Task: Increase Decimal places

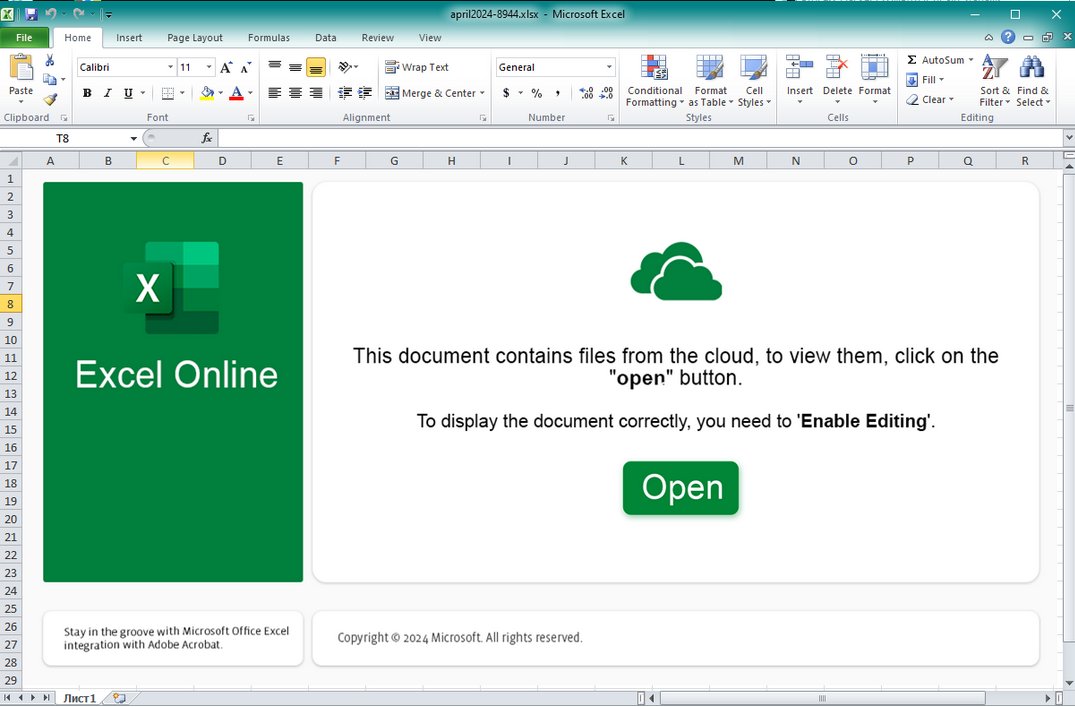Action: (586, 93)
